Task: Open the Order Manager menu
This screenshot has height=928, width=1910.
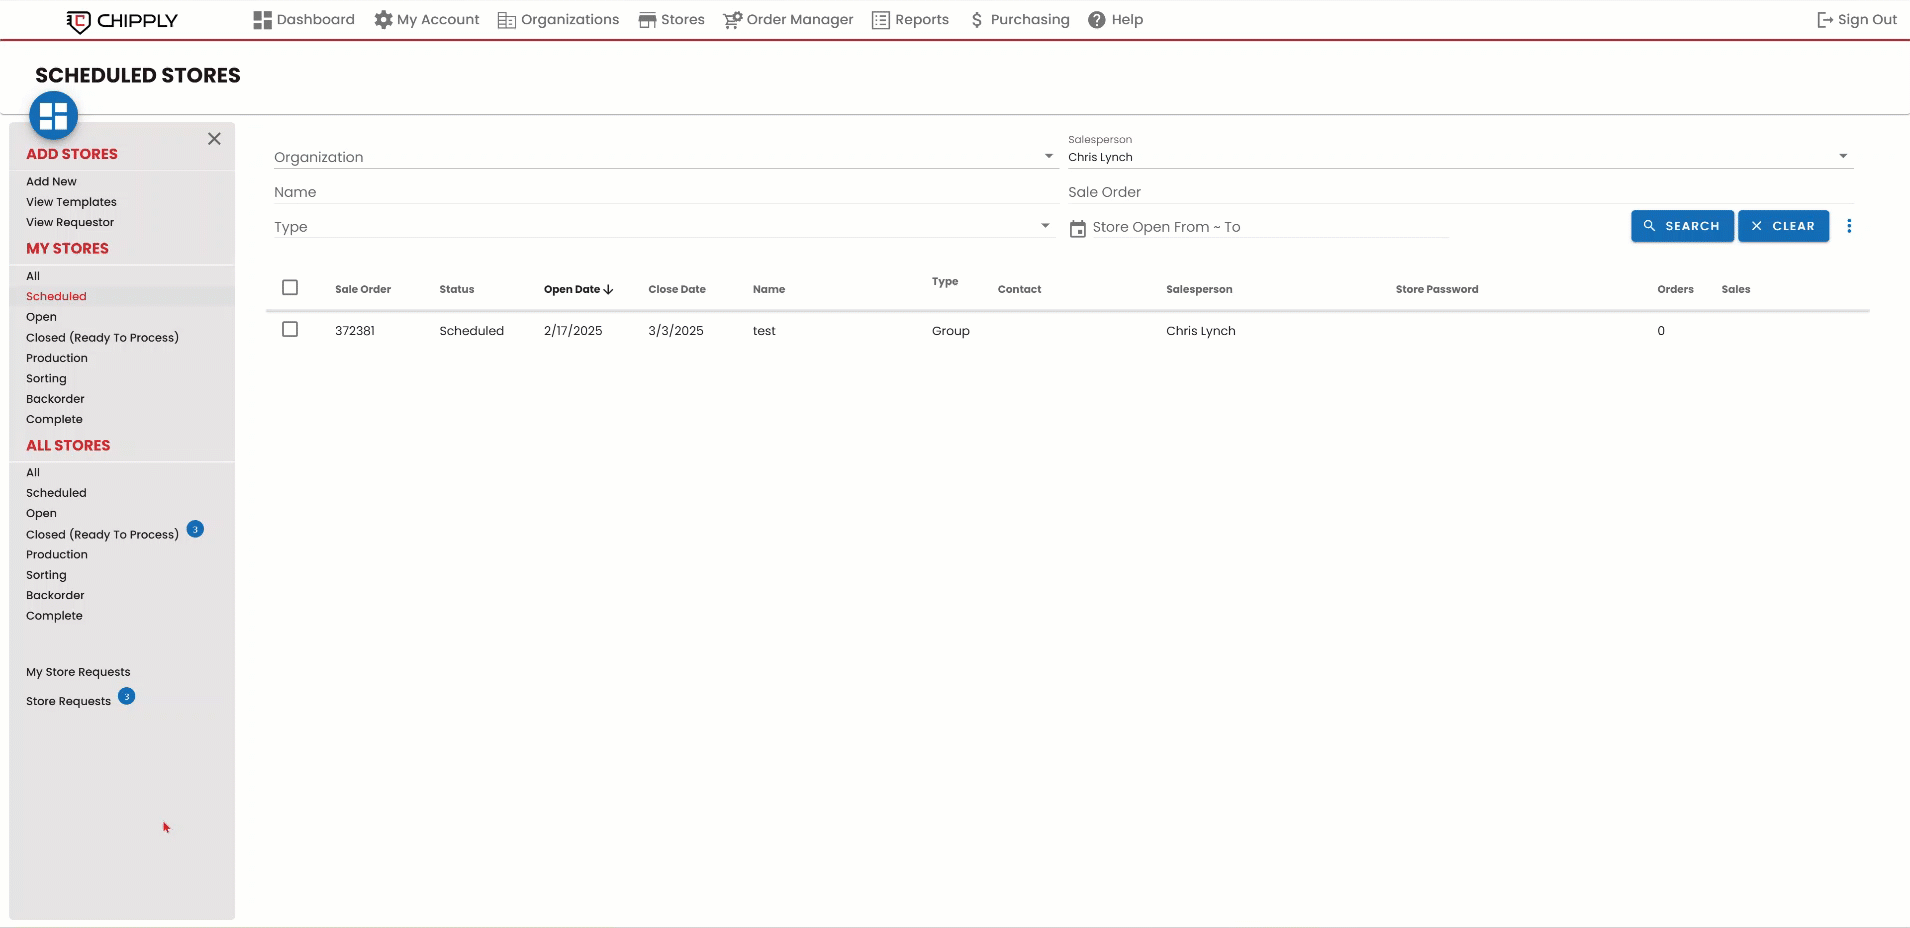Action: click(788, 20)
